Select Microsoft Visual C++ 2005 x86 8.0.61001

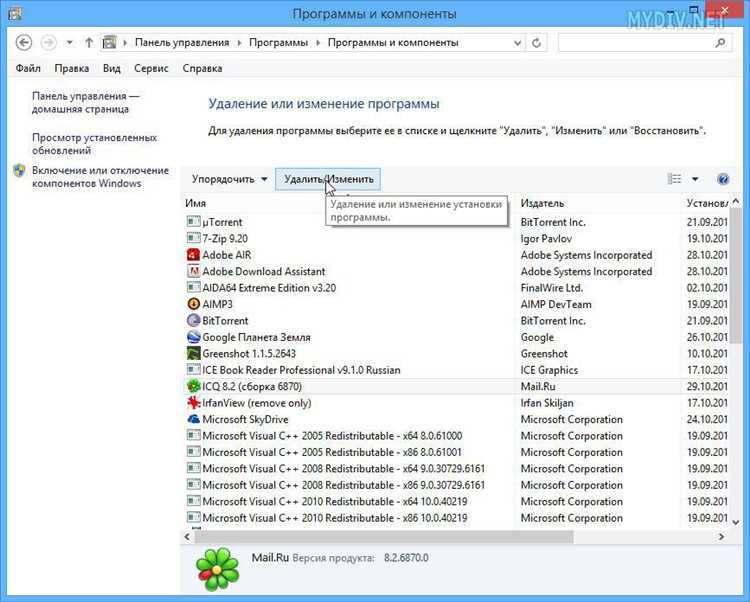pyautogui.click(x=332, y=452)
